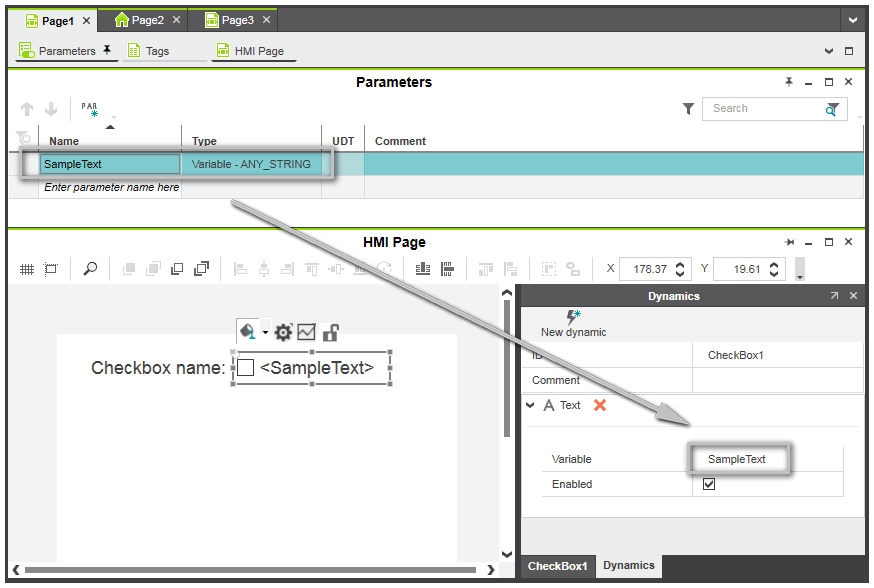This screenshot has width=874, height=588.
Task: Pin the Parameters panel
Action: click(789, 82)
